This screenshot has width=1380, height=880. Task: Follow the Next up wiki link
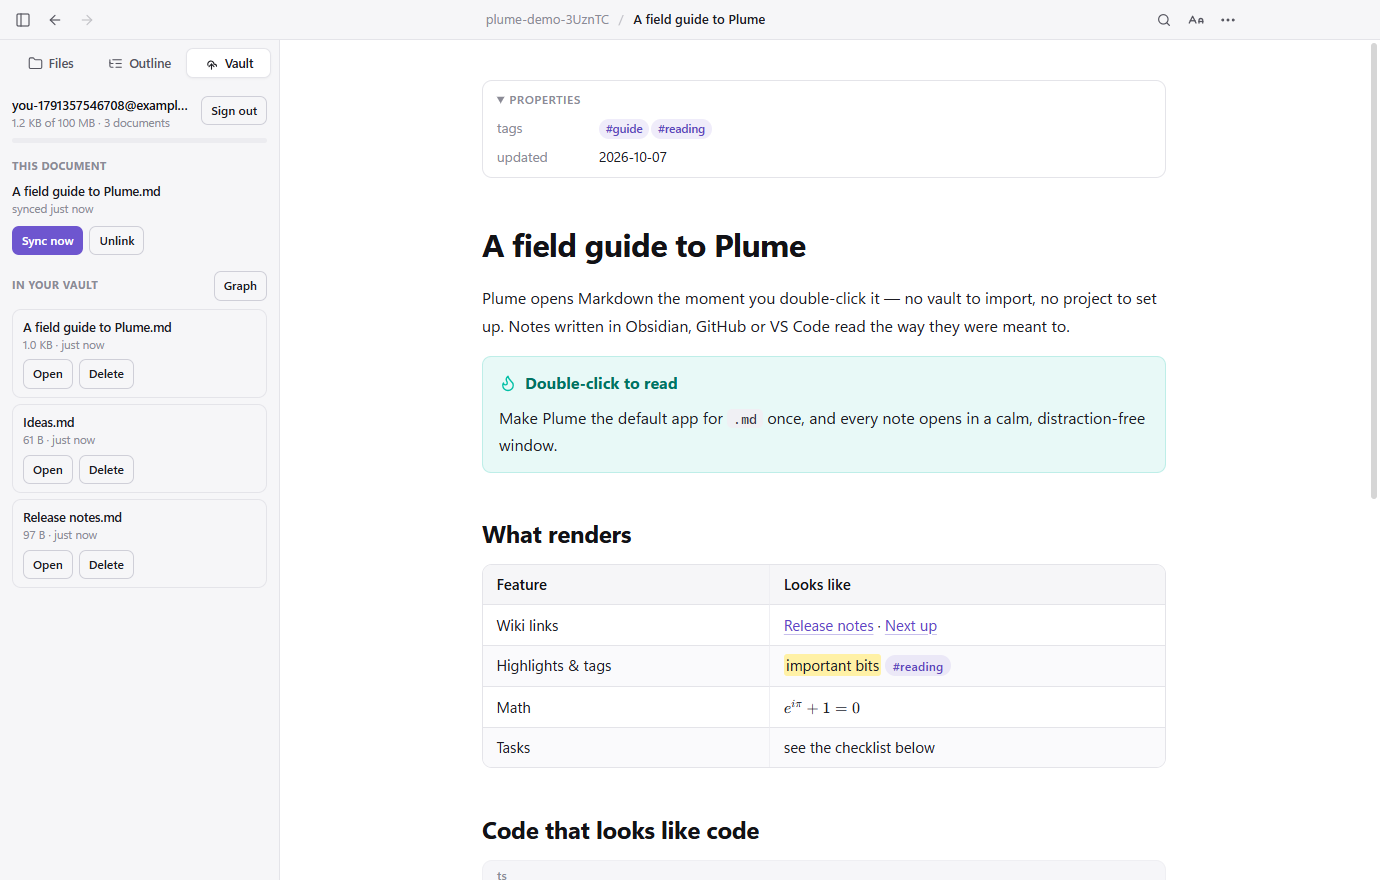(911, 626)
